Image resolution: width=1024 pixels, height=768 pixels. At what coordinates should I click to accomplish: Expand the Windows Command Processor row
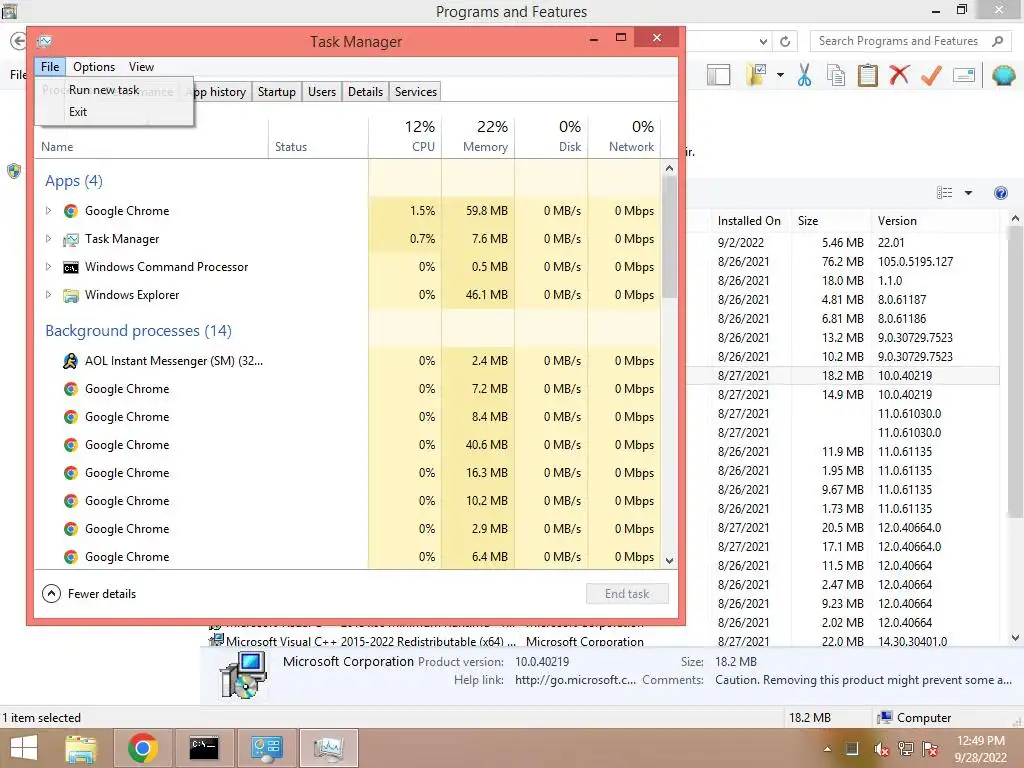tap(48, 267)
